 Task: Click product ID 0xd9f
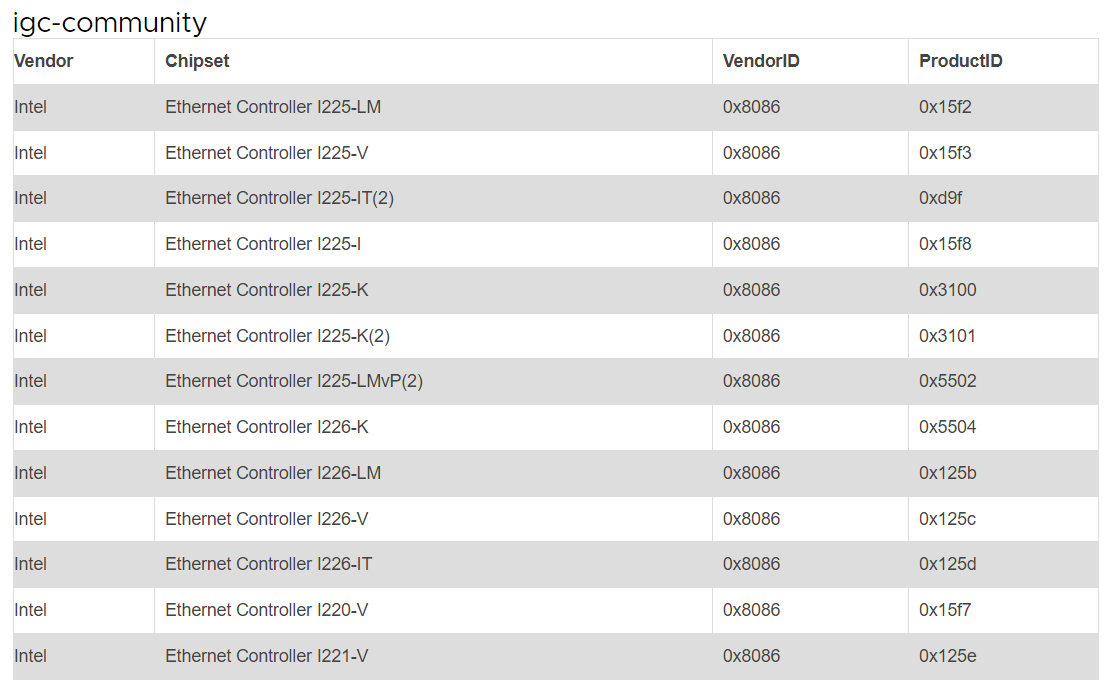(x=941, y=198)
